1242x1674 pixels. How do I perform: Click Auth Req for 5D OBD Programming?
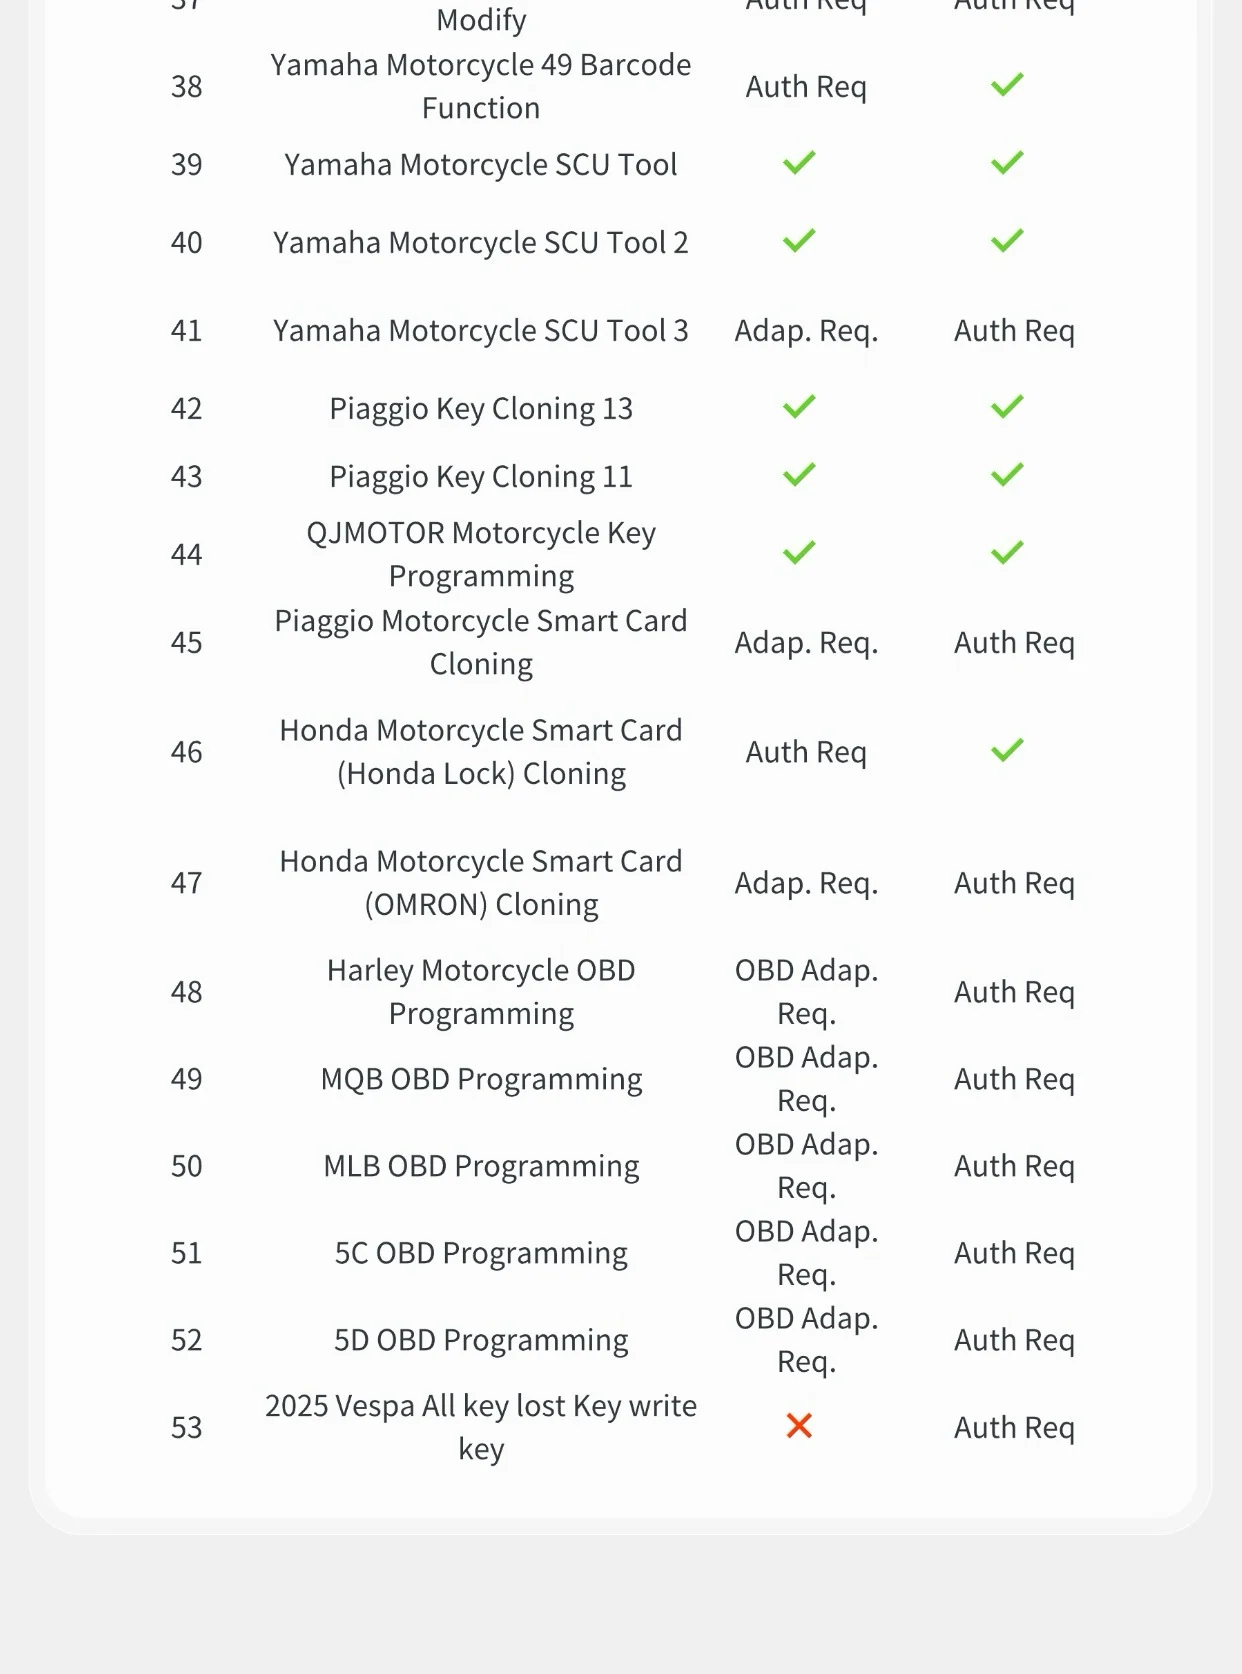(x=1014, y=1340)
